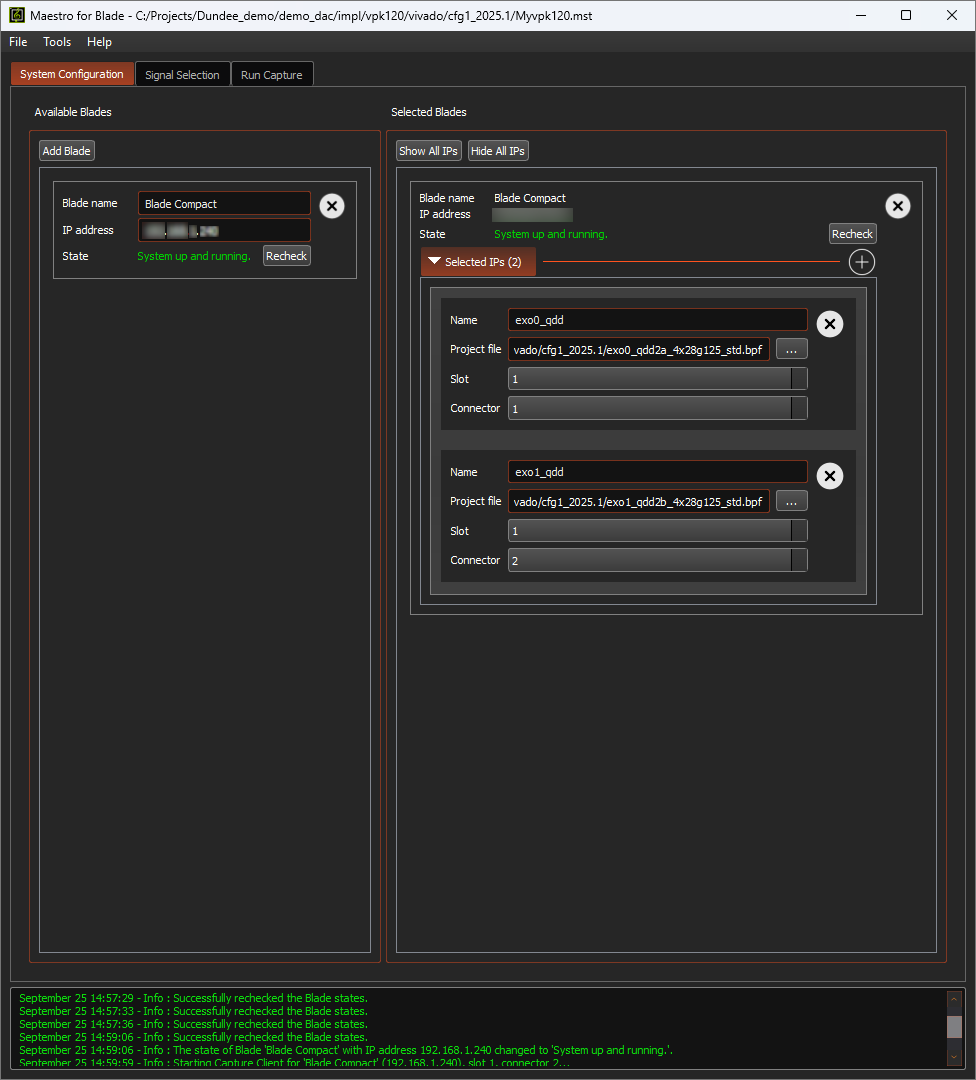The height and width of the screenshot is (1080, 976).
Task: Open Connector dropdown for exo0_qdd
Action: (658, 408)
